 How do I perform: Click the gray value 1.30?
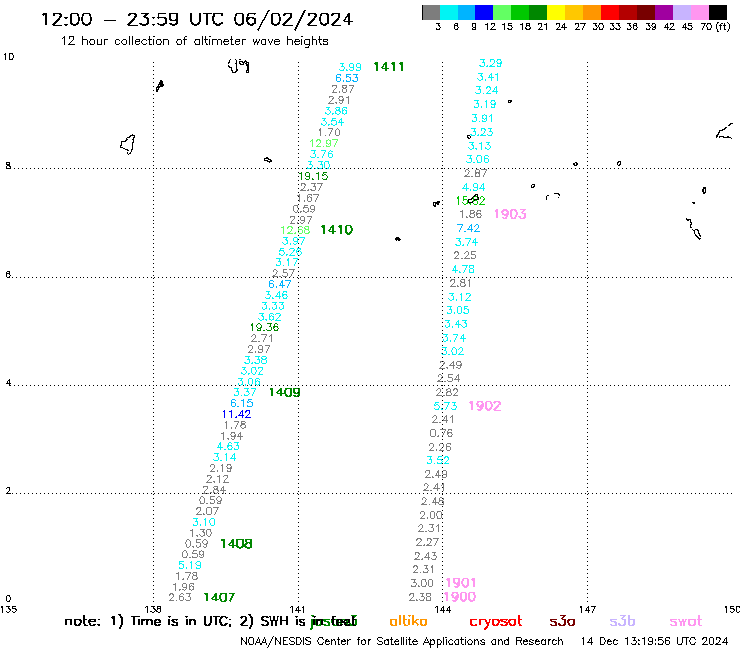coord(201,532)
